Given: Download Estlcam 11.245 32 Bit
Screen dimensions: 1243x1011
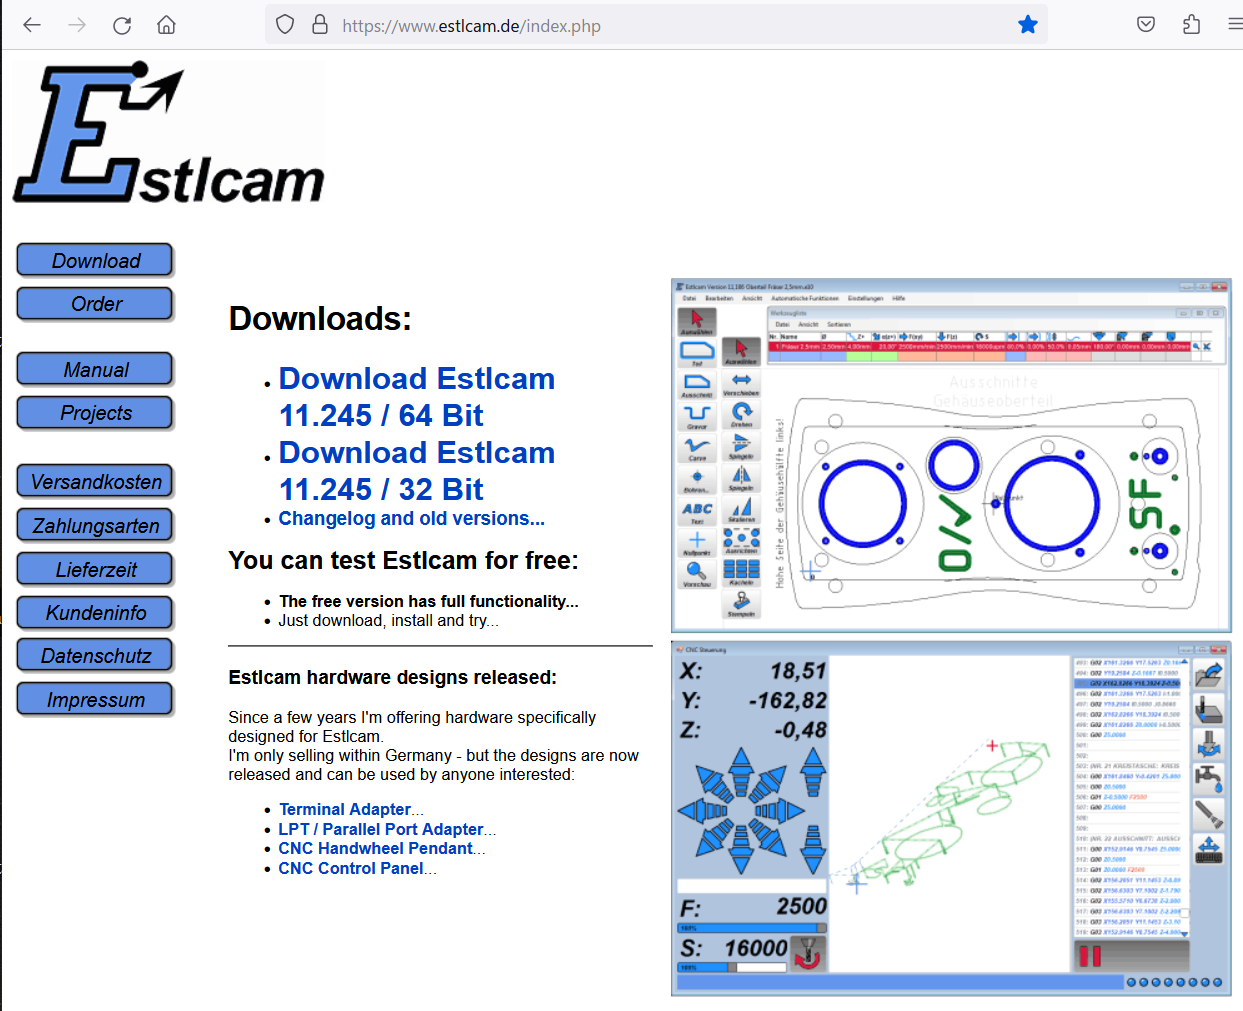Looking at the screenshot, I should pyautogui.click(x=416, y=471).
